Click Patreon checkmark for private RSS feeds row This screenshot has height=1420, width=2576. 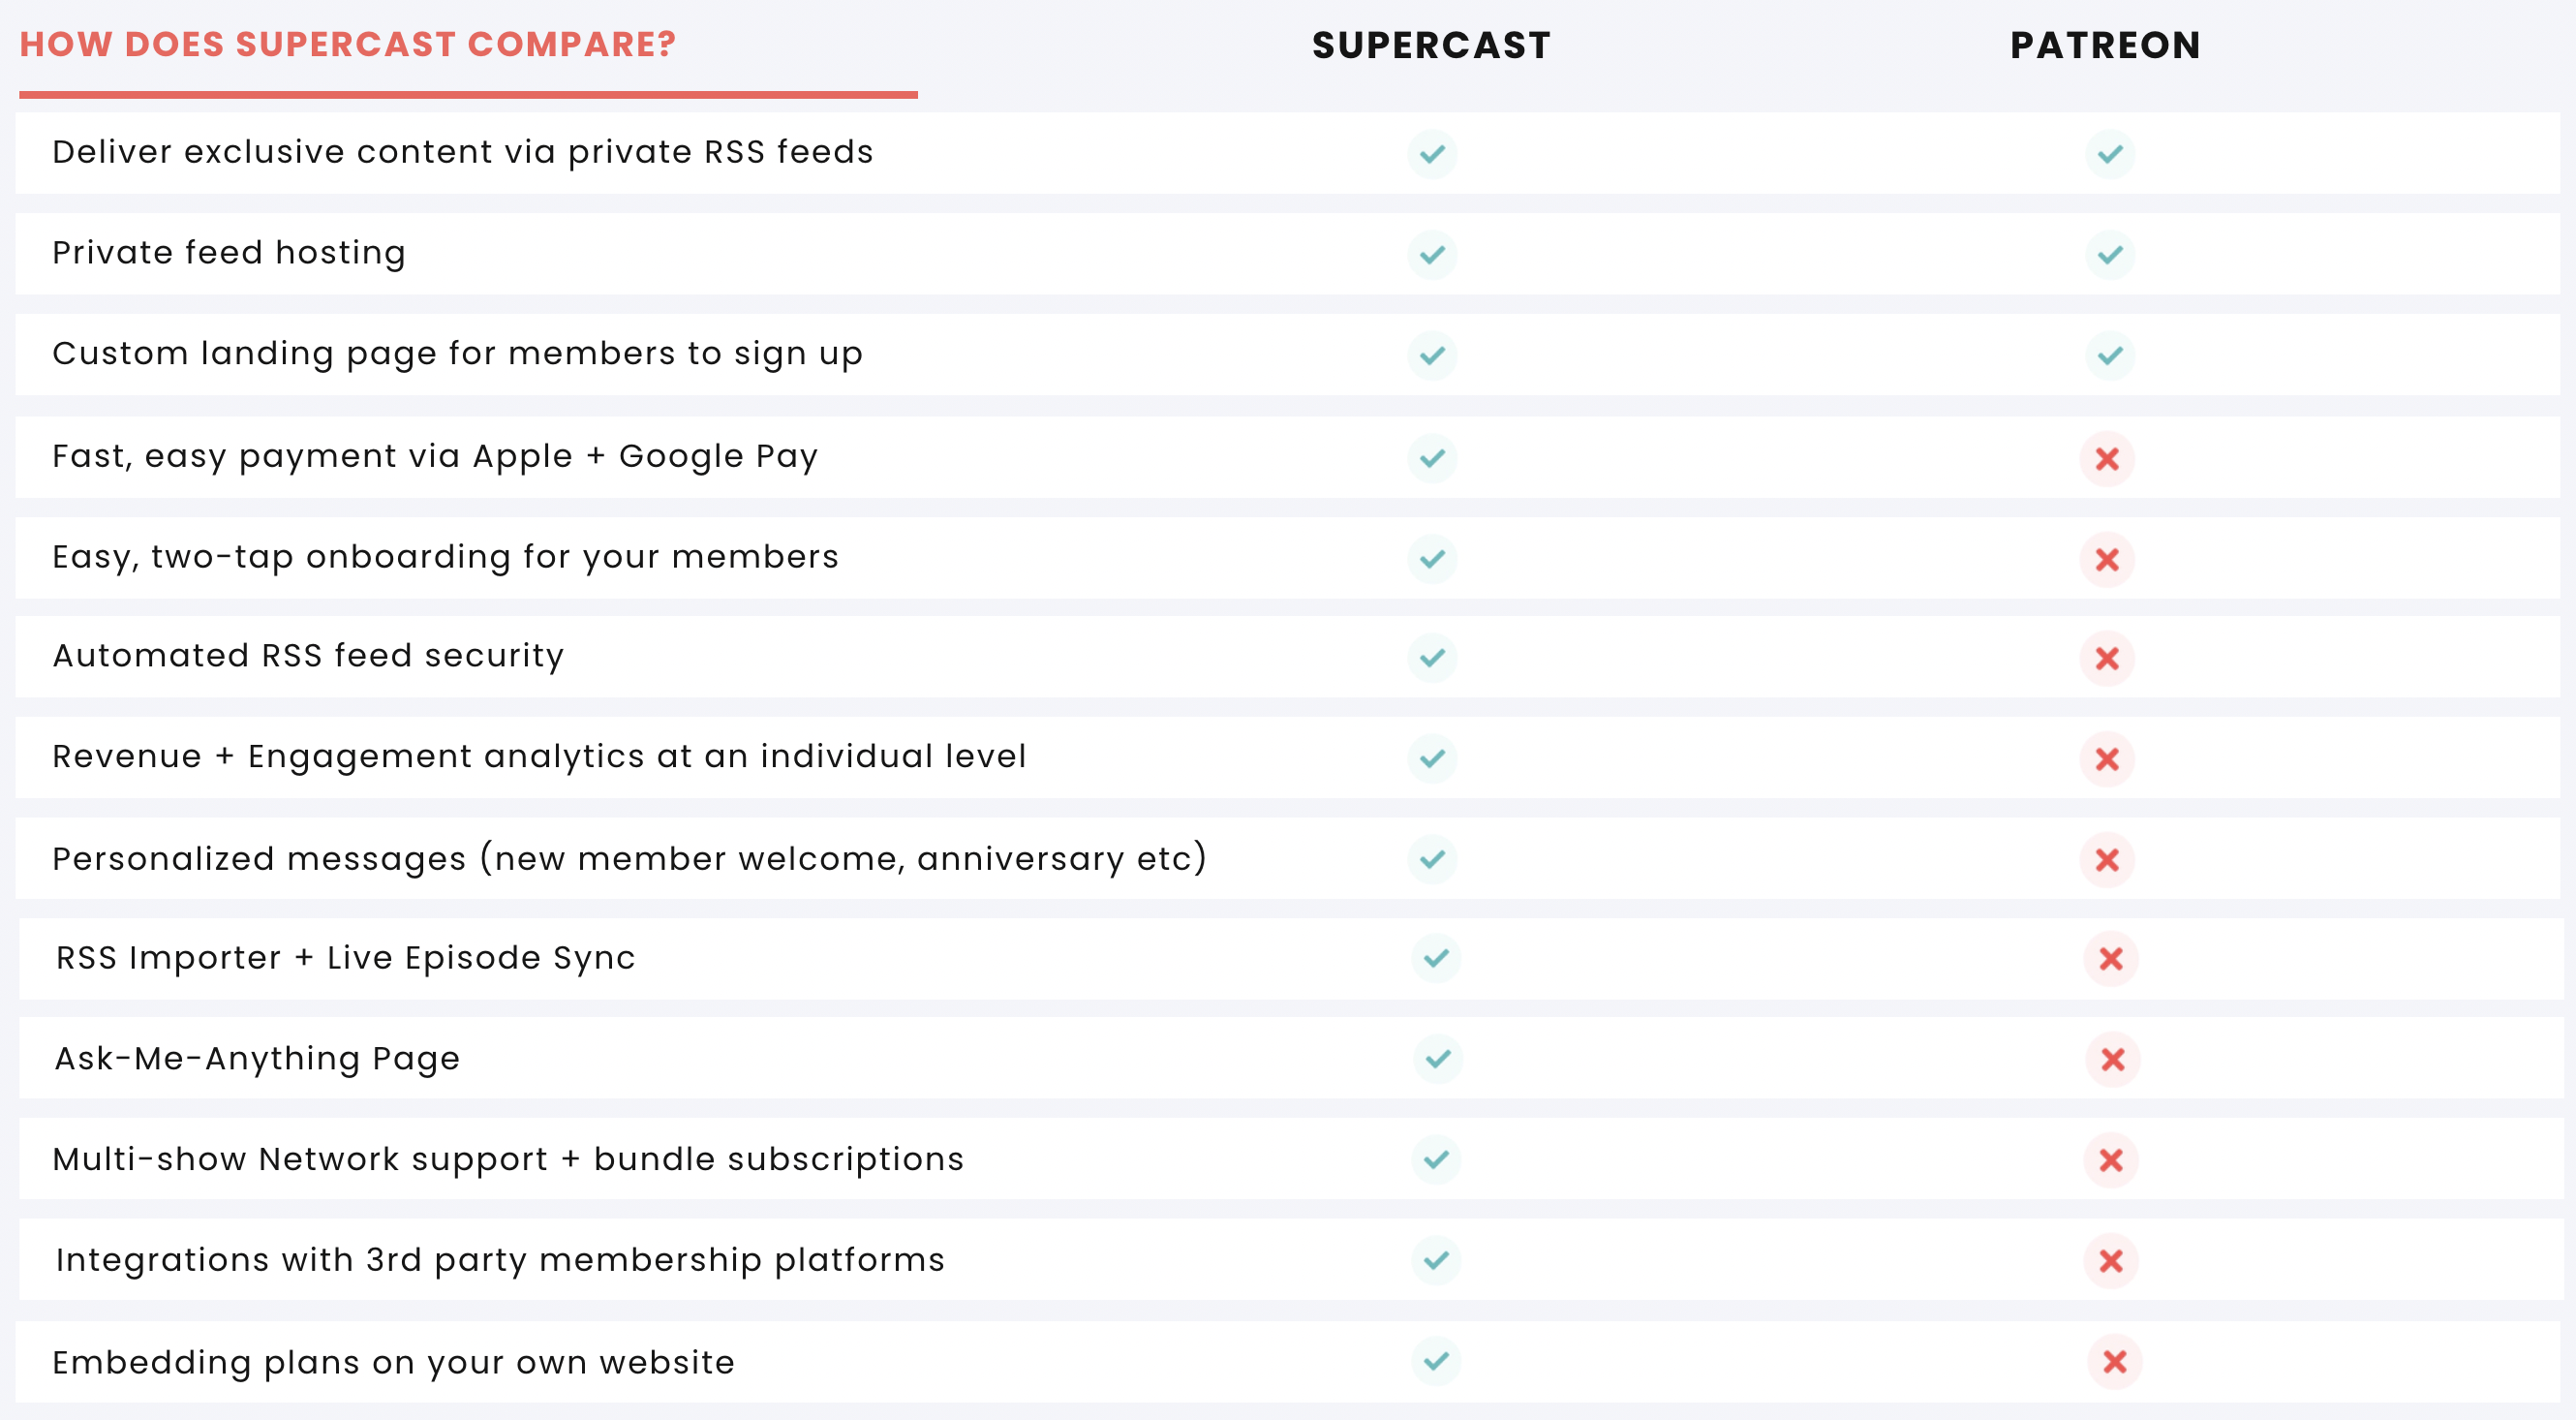click(2110, 154)
